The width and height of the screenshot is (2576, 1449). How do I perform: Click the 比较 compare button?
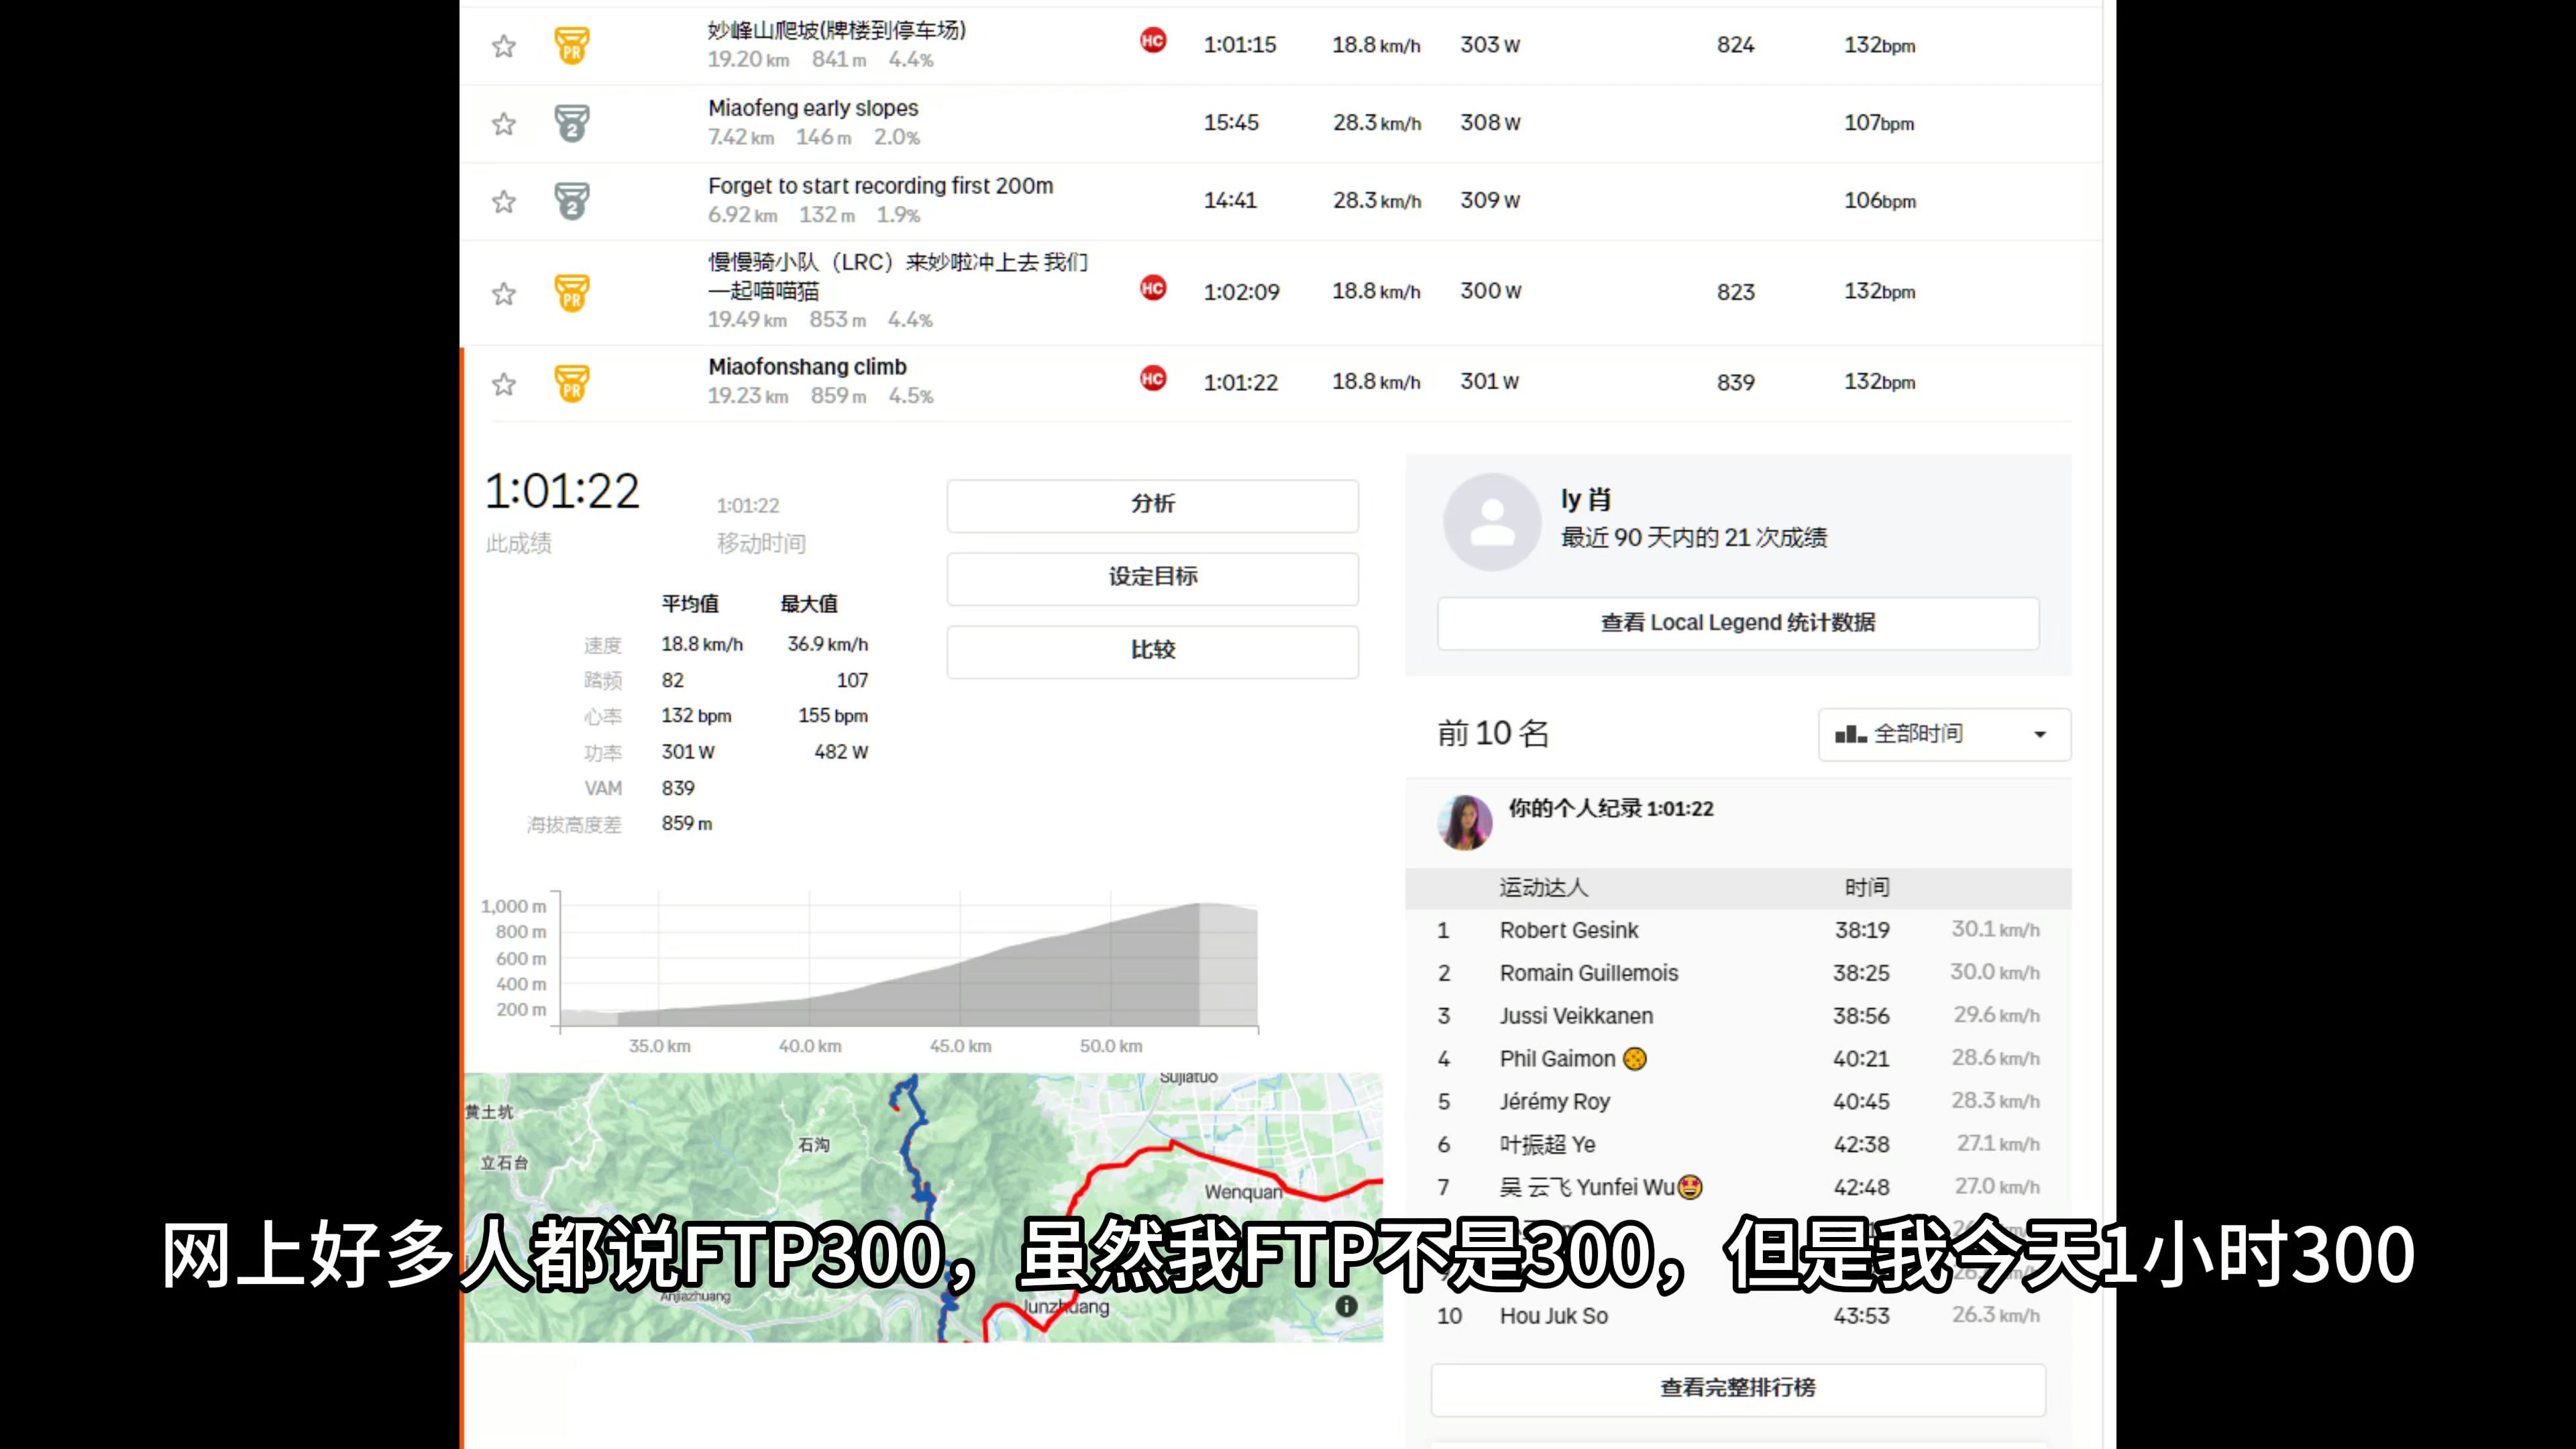pos(1153,651)
